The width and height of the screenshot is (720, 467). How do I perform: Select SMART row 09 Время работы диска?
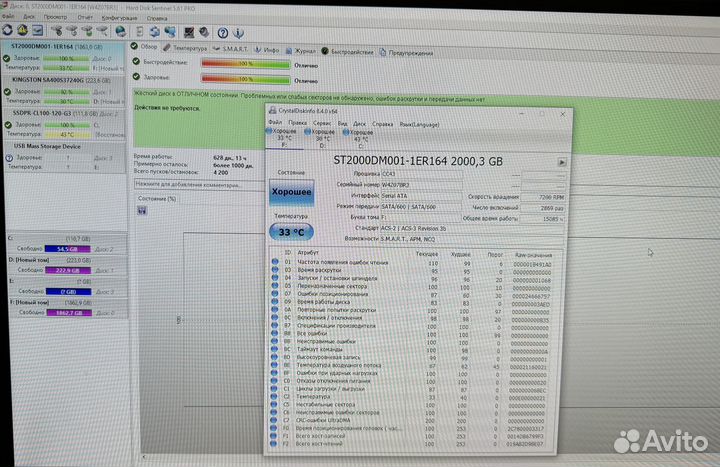pos(412,303)
